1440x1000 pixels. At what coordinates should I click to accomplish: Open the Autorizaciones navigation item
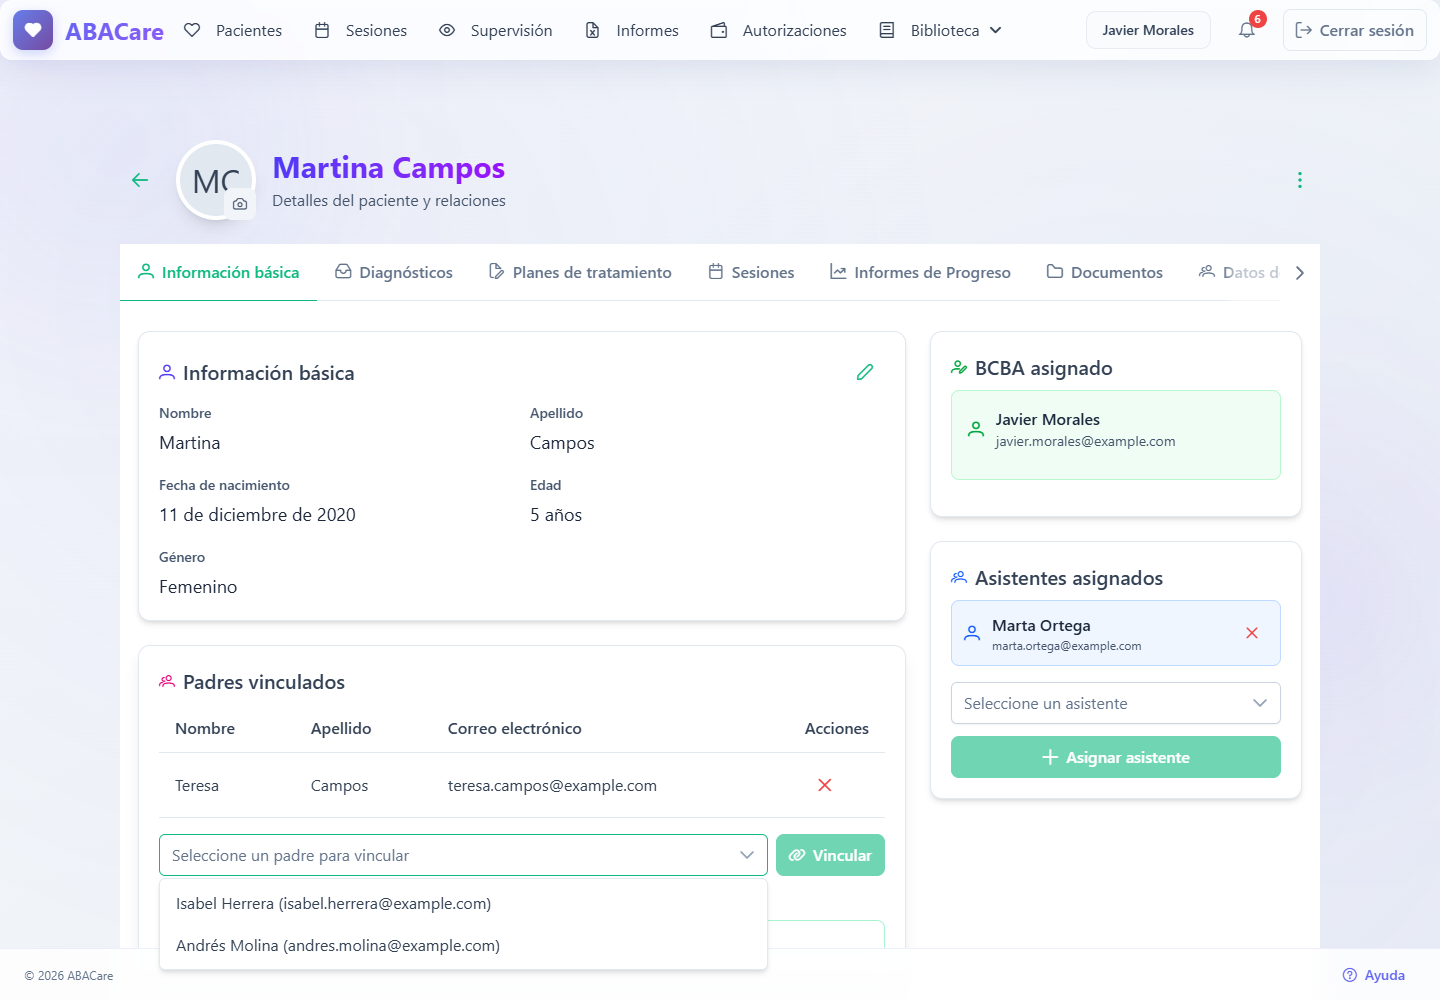coord(779,30)
